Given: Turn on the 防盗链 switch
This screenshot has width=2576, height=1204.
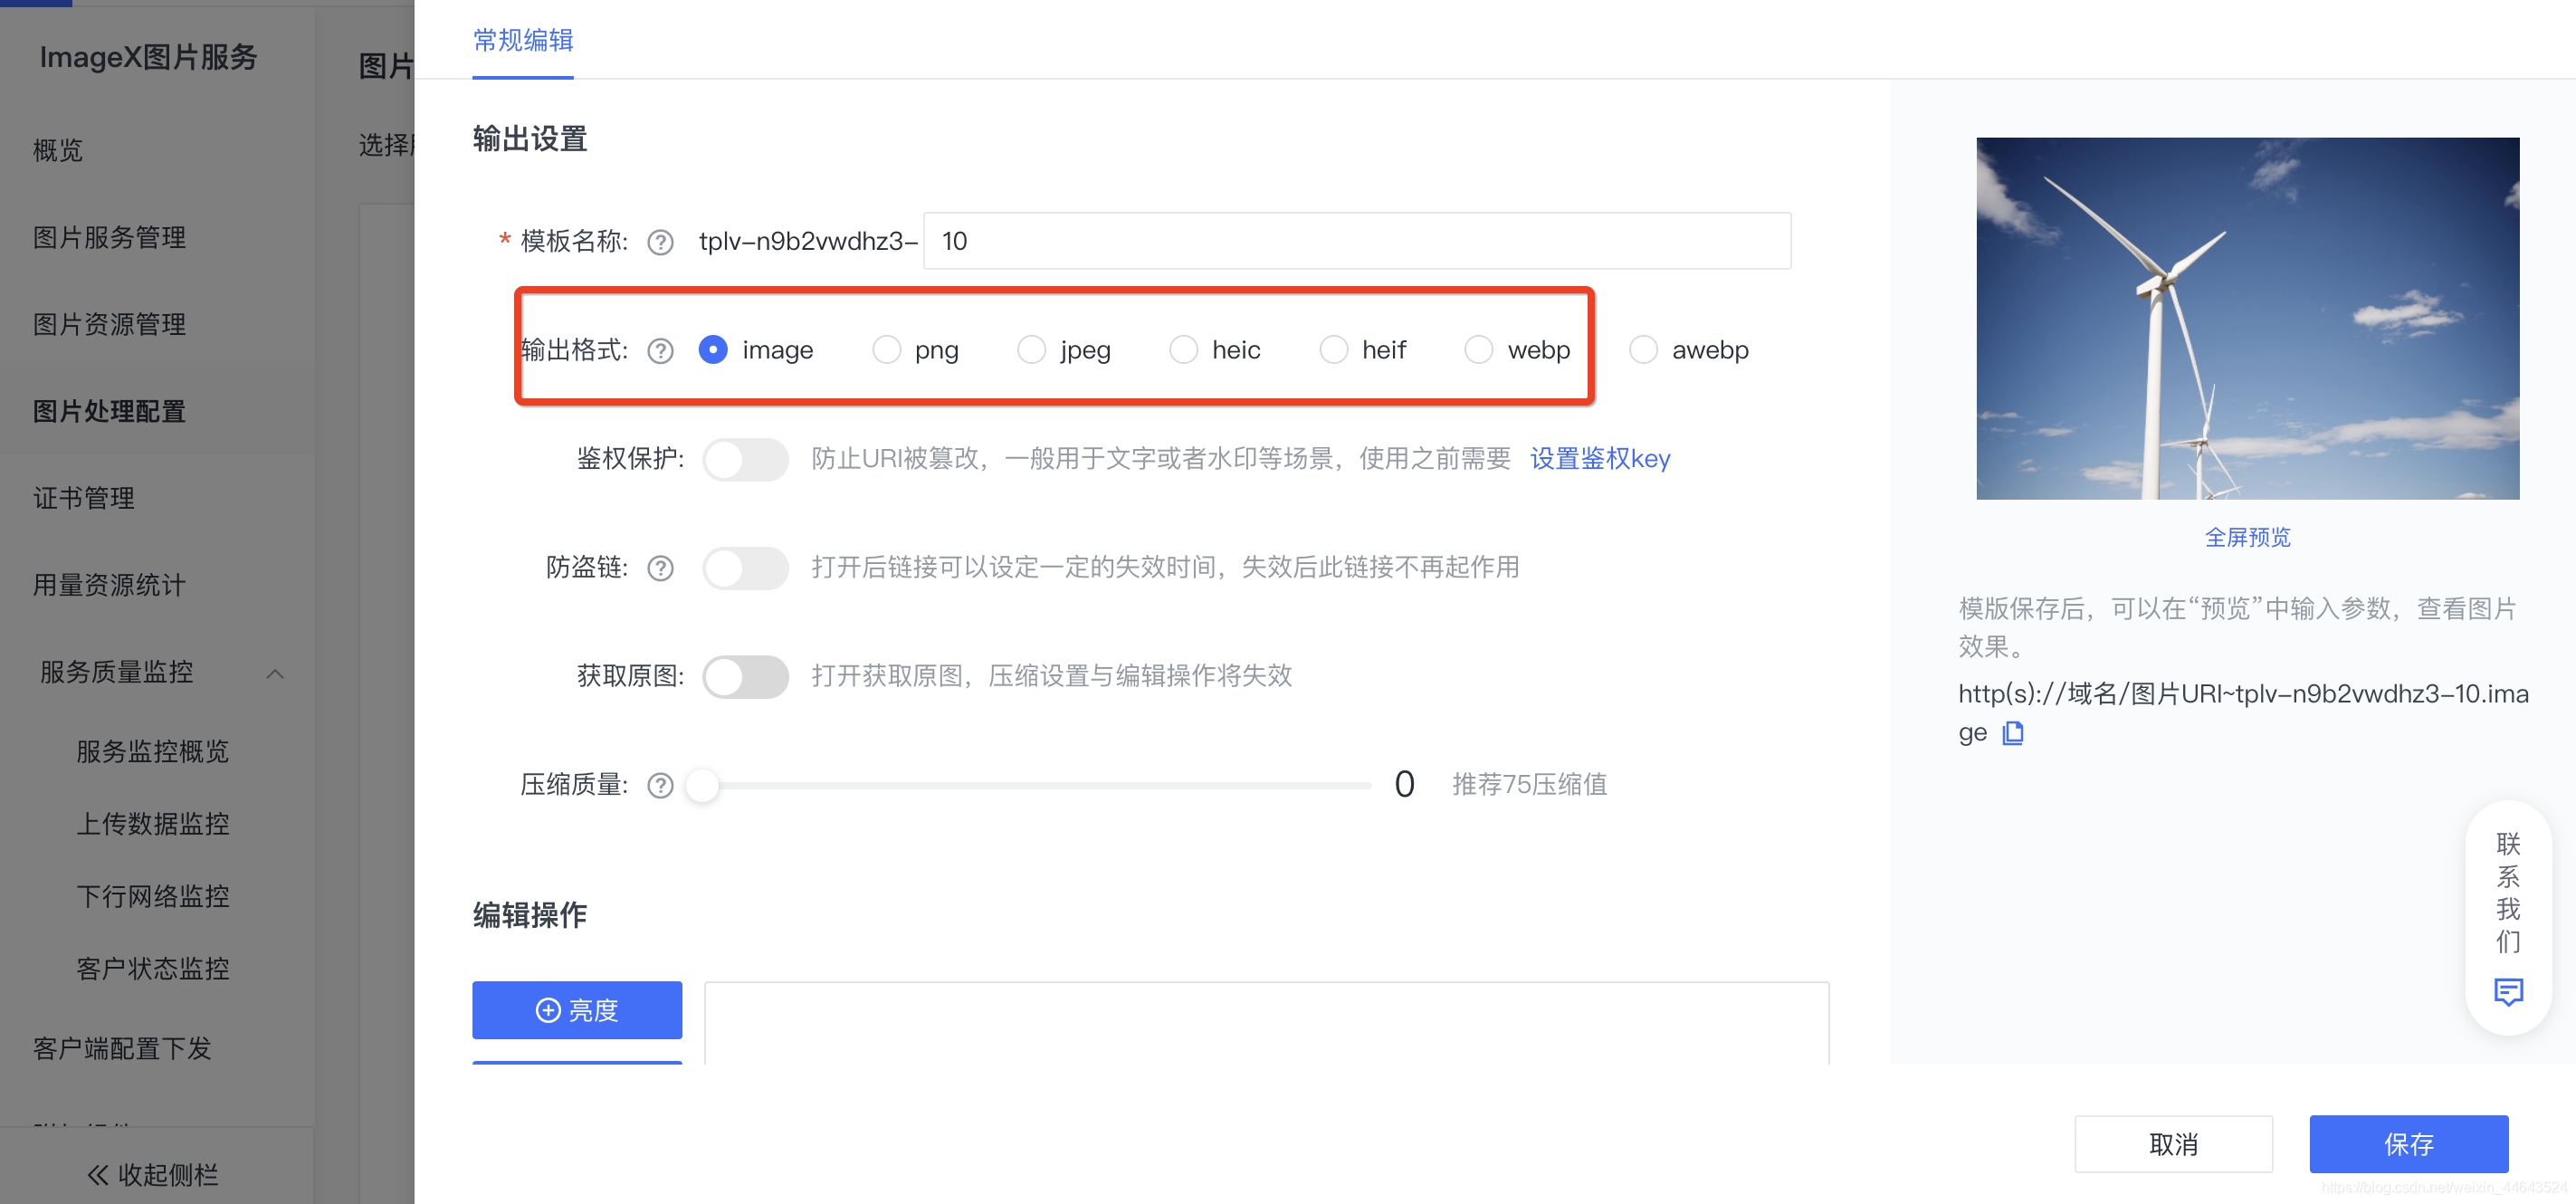Looking at the screenshot, I should pos(745,568).
